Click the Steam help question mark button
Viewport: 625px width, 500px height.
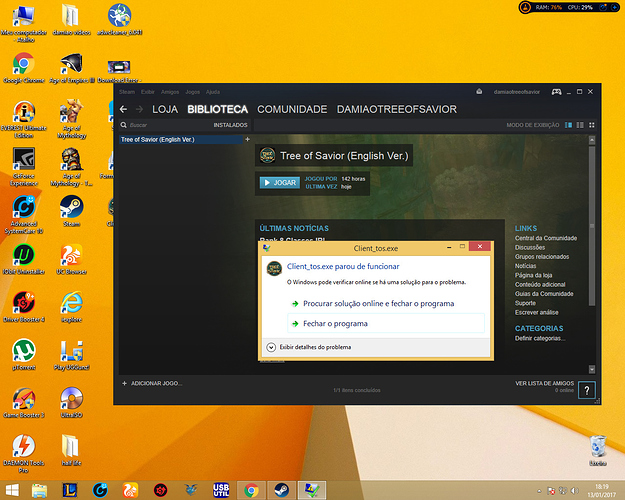click(x=587, y=390)
